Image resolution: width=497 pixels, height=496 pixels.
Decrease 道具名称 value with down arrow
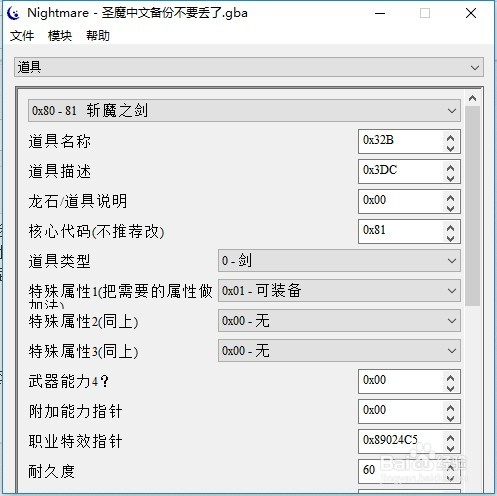[x=450, y=148]
